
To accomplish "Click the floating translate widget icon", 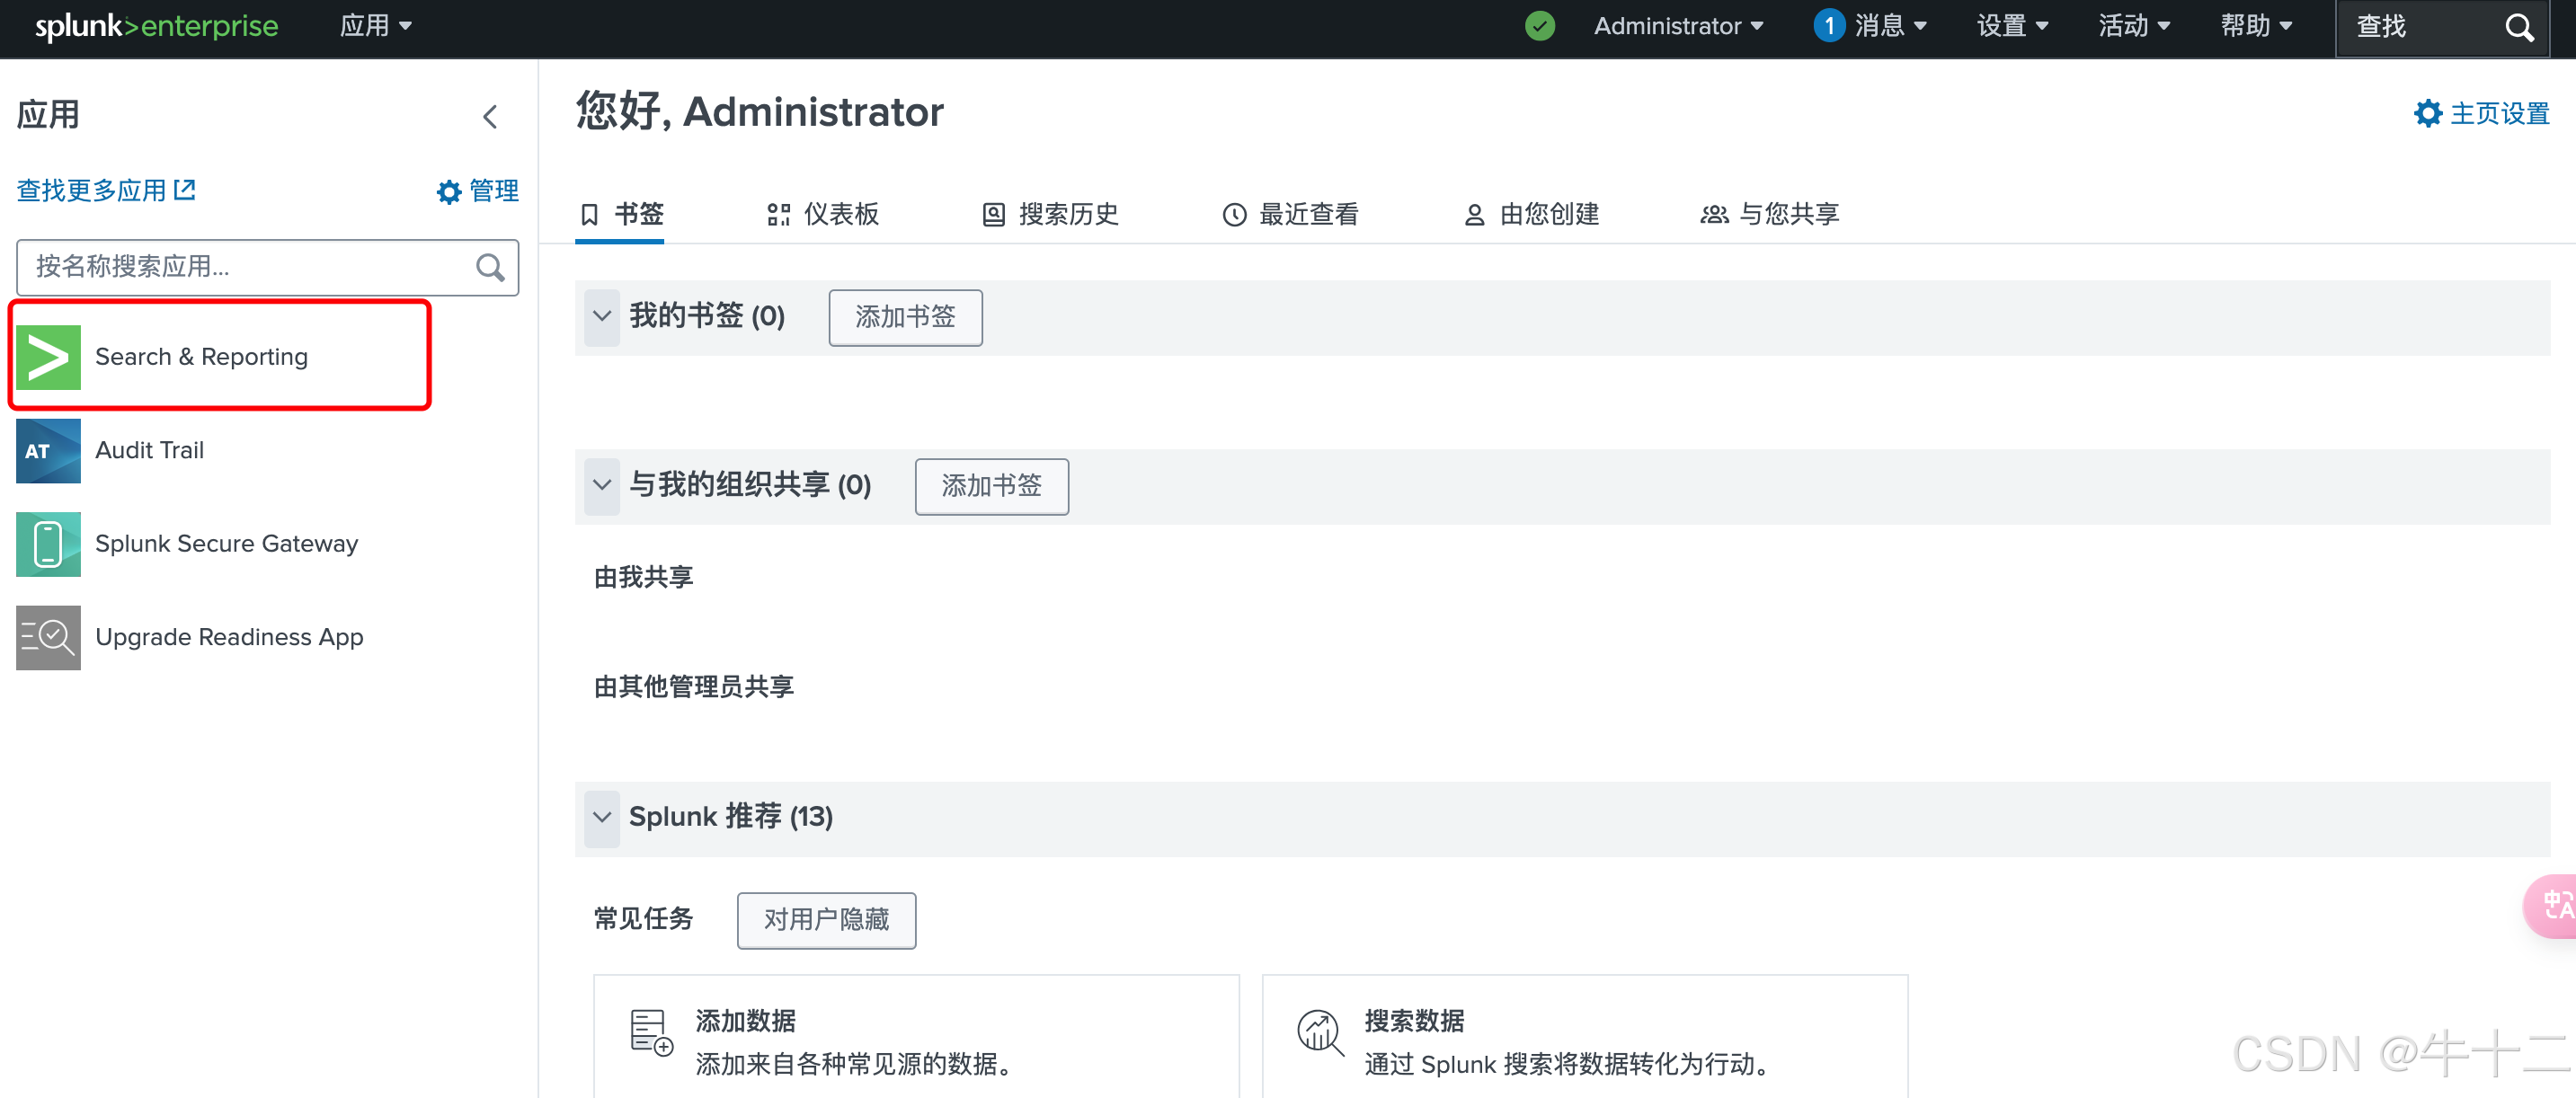I will (x=2556, y=905).
